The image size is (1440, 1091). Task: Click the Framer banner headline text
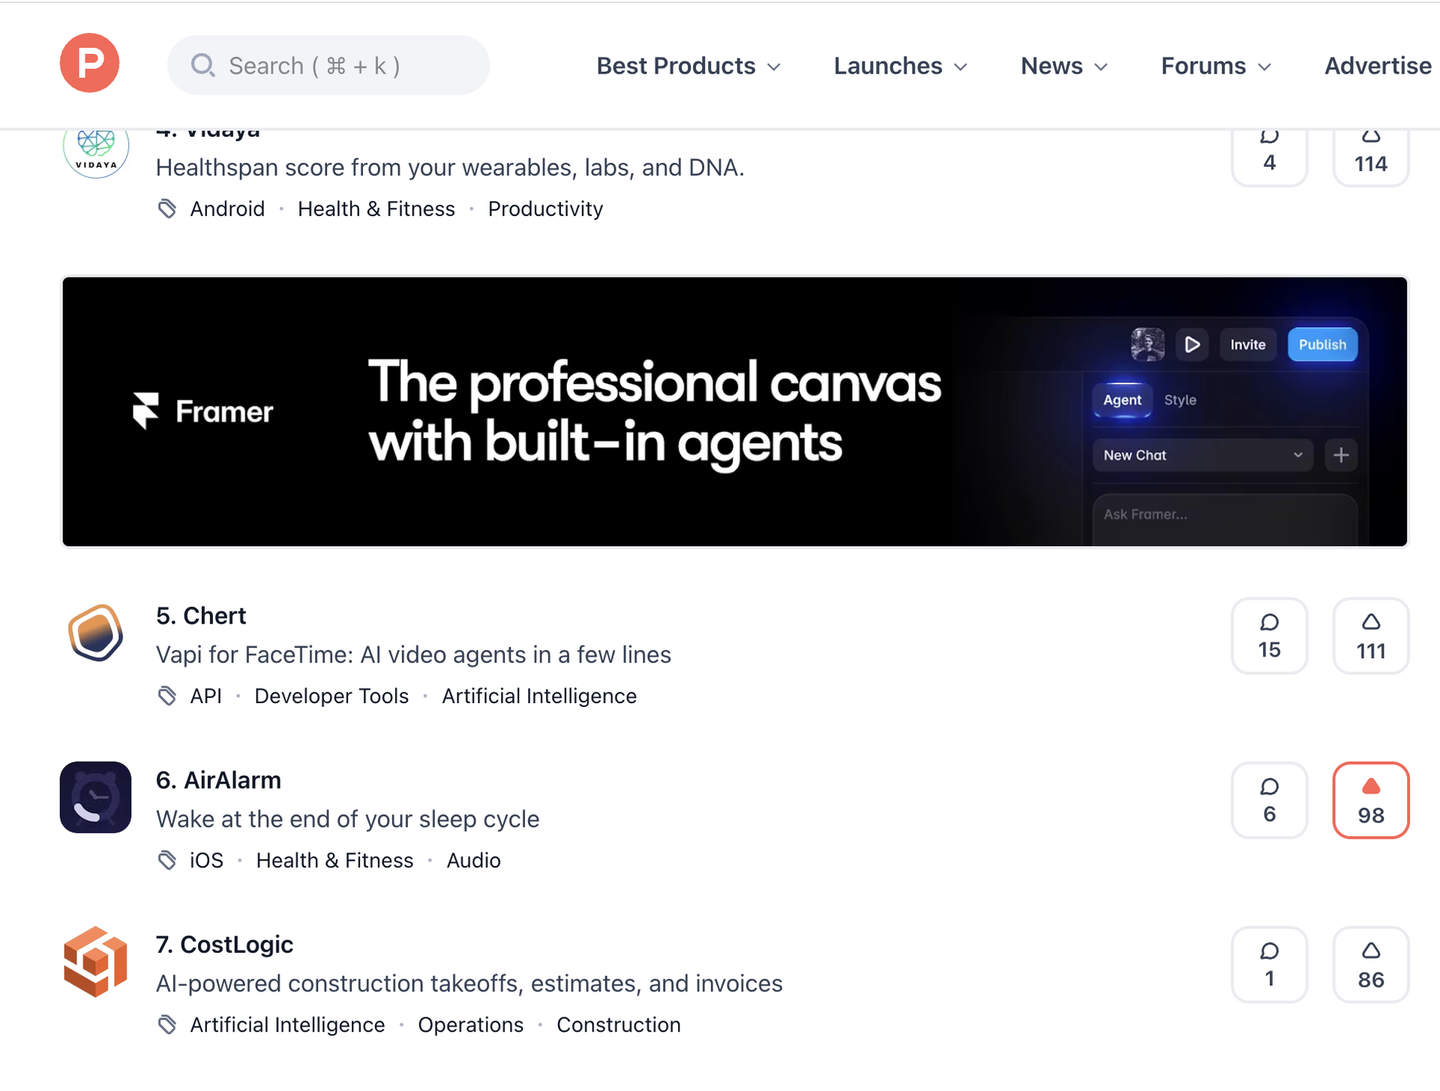point(655,412)
